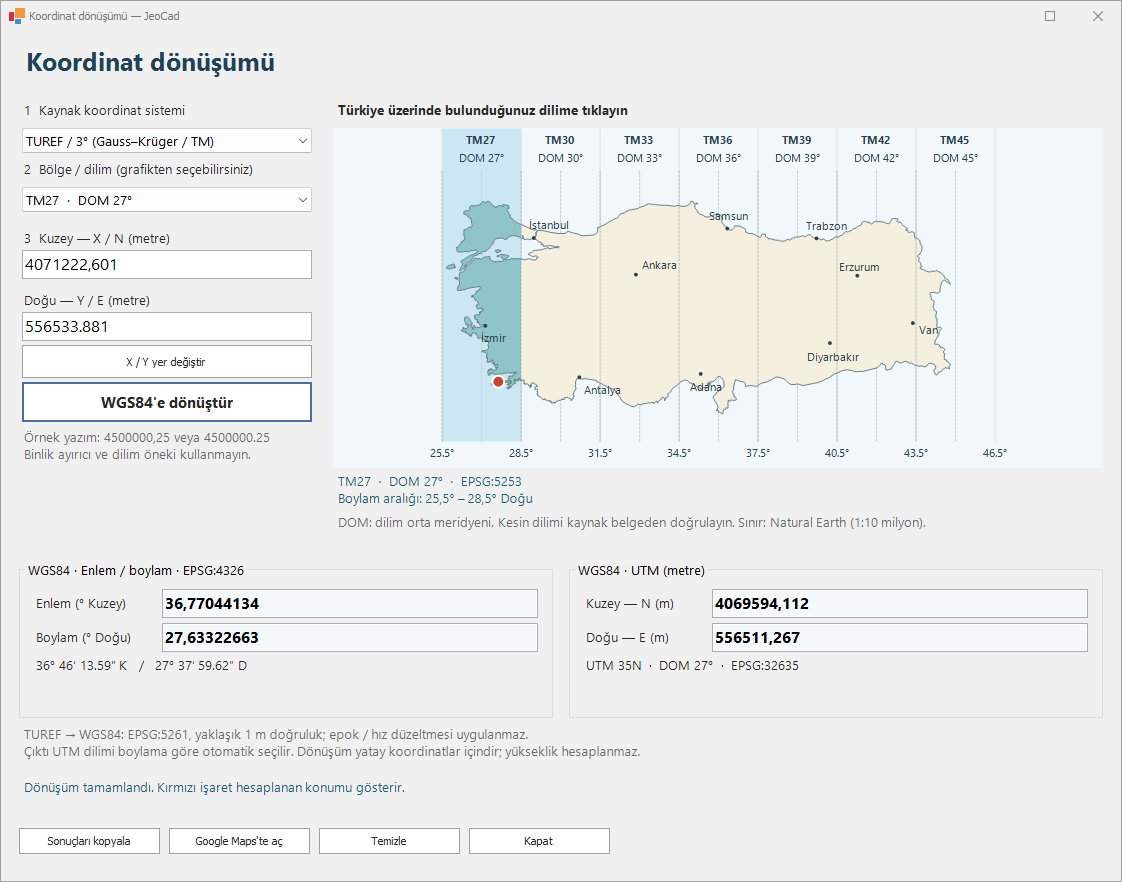Click the Doğu Y / E input field
The image size is (1122, 882).
[x=167, y=327]
